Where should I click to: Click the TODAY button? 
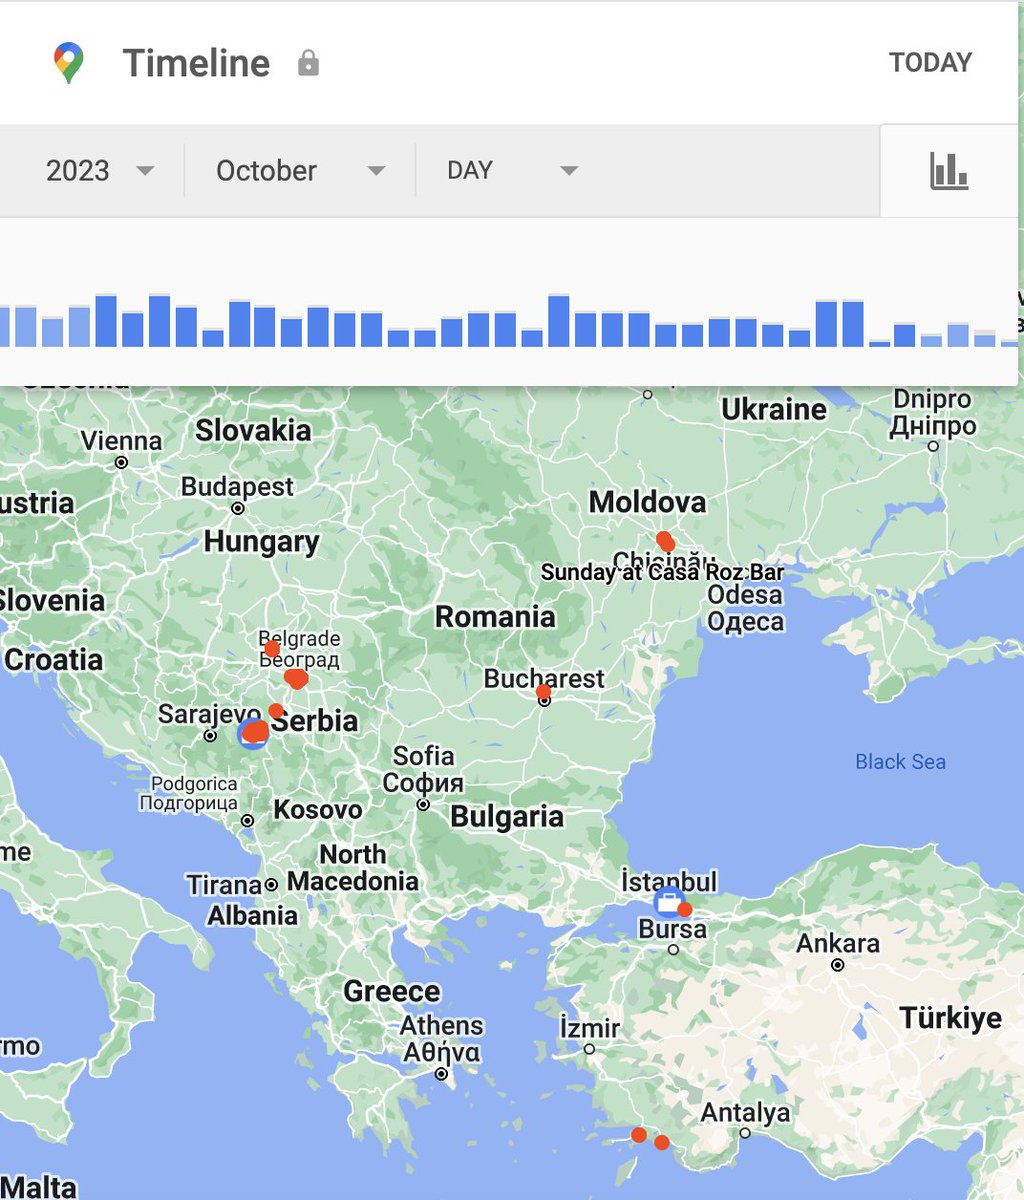[x=930, y=63]
